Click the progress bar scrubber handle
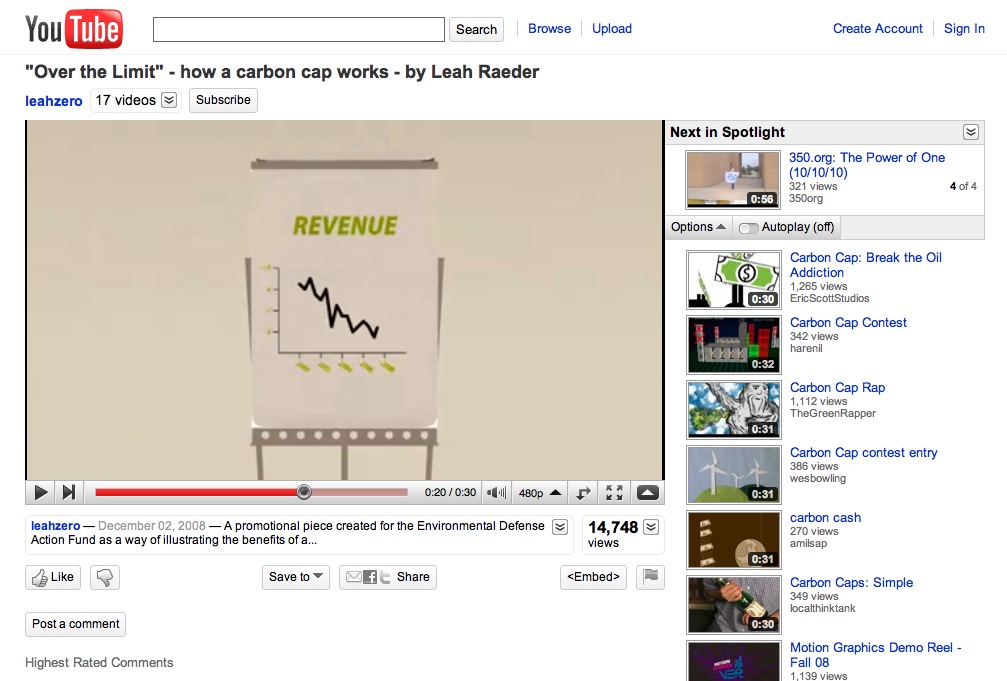The width and height of the screenshot is (1007, 681). 304,493
